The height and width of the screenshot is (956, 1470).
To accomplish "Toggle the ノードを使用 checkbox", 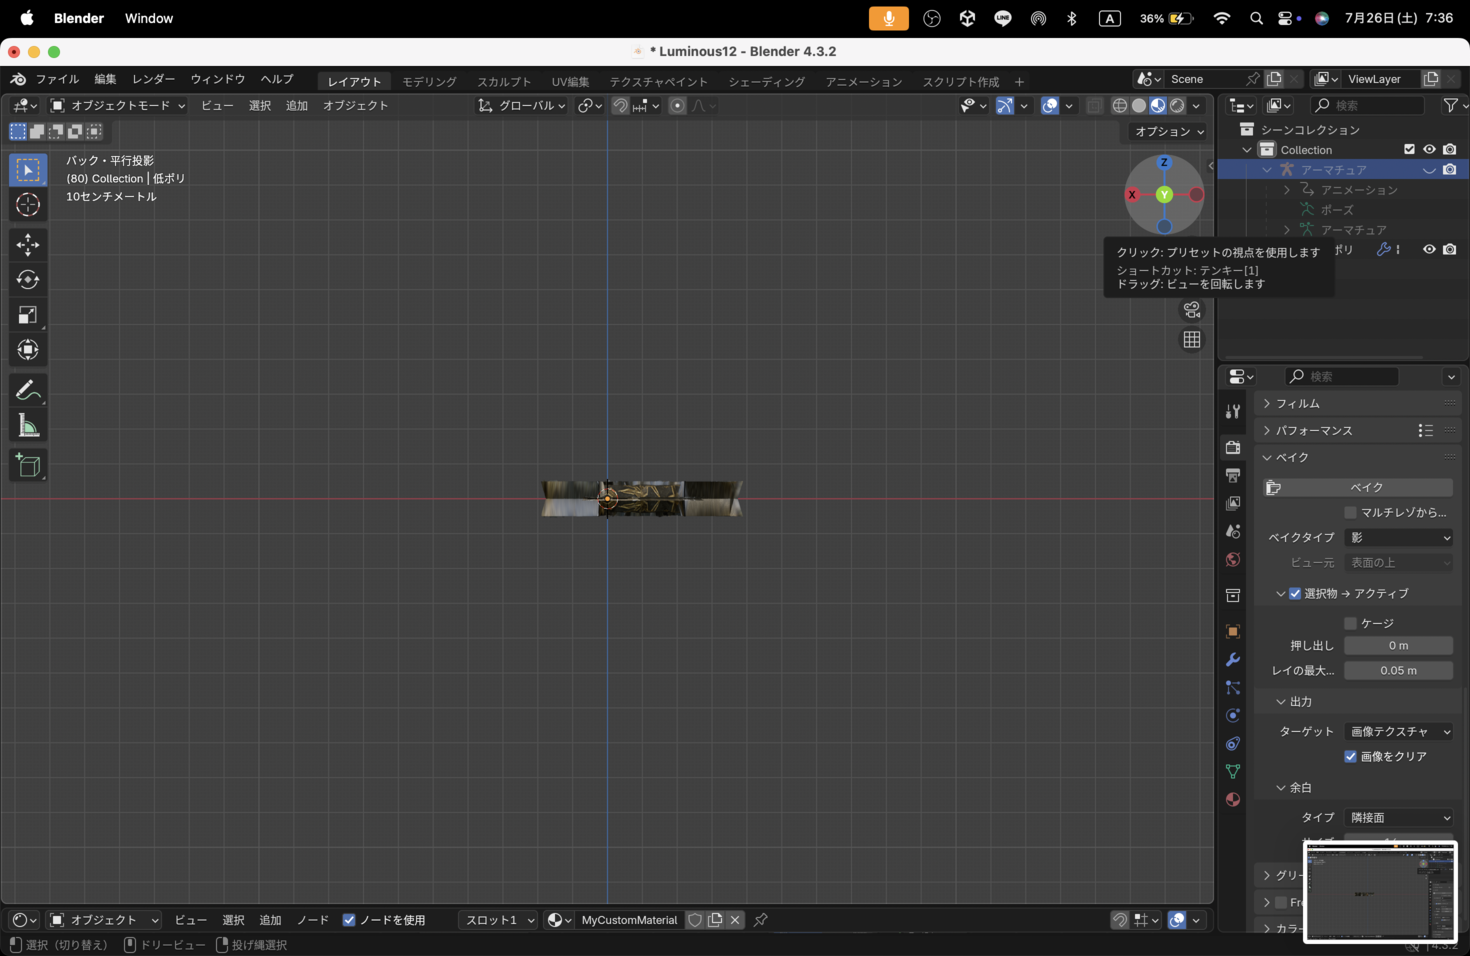I will (x=349, y=920).
